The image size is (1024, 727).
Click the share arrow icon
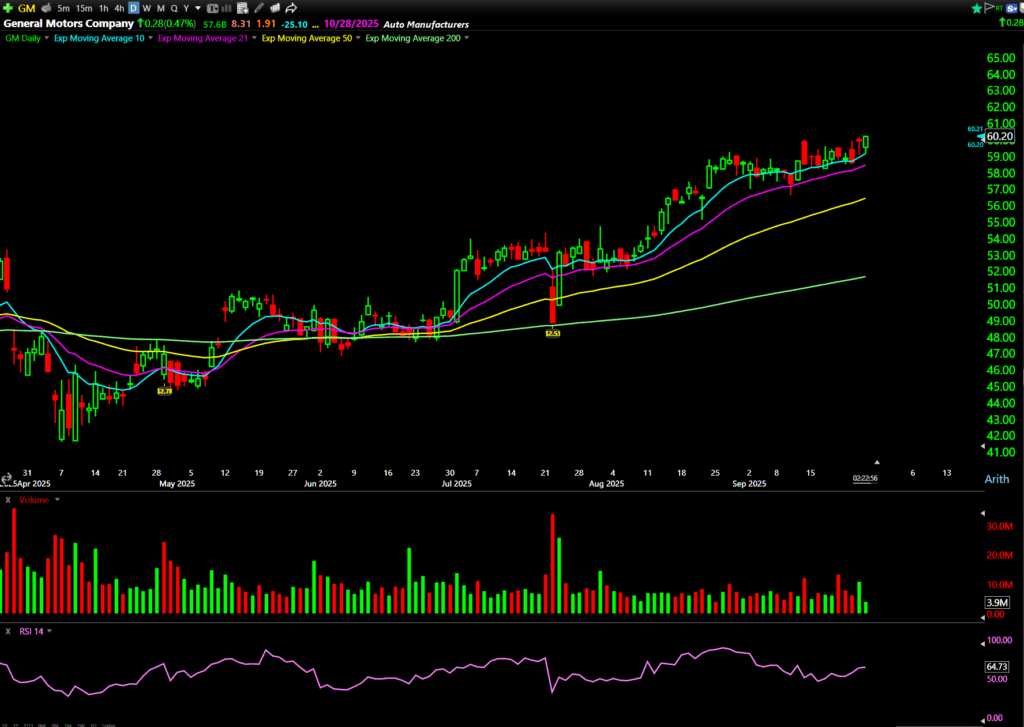click(x=291, y=8)
